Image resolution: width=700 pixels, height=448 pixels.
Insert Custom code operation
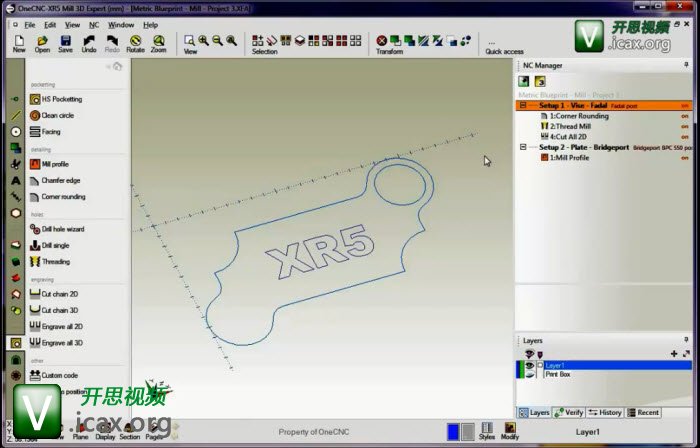point(54,375)
